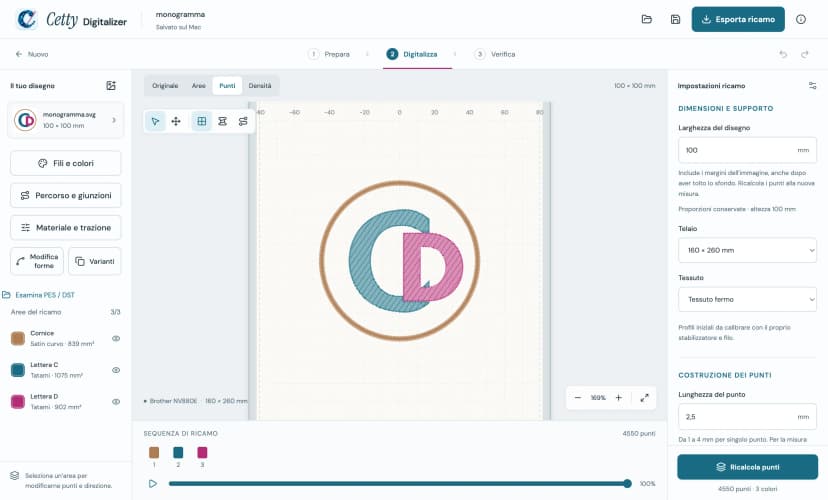The image size is (828, 500).
Task: Open Percorso e giunzioni
Action: point(65,195)
